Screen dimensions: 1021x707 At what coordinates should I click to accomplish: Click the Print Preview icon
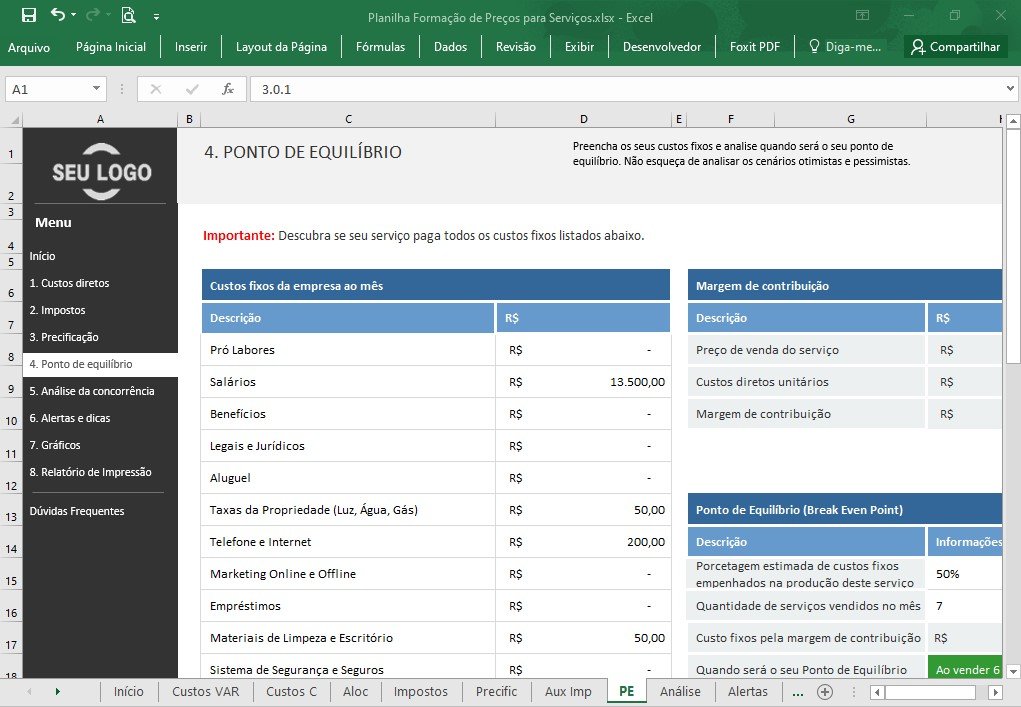(128, 15)
